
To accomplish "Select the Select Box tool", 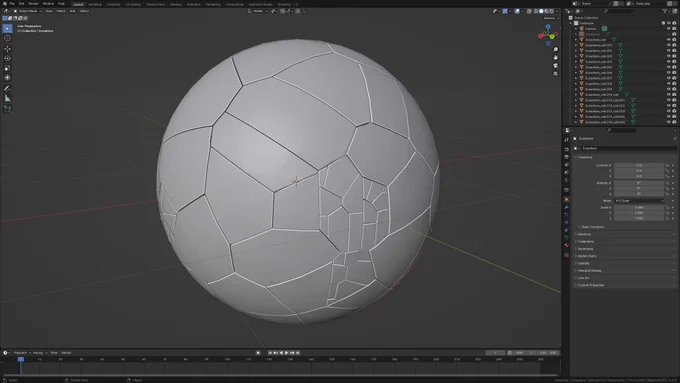I will coord(7,29).
